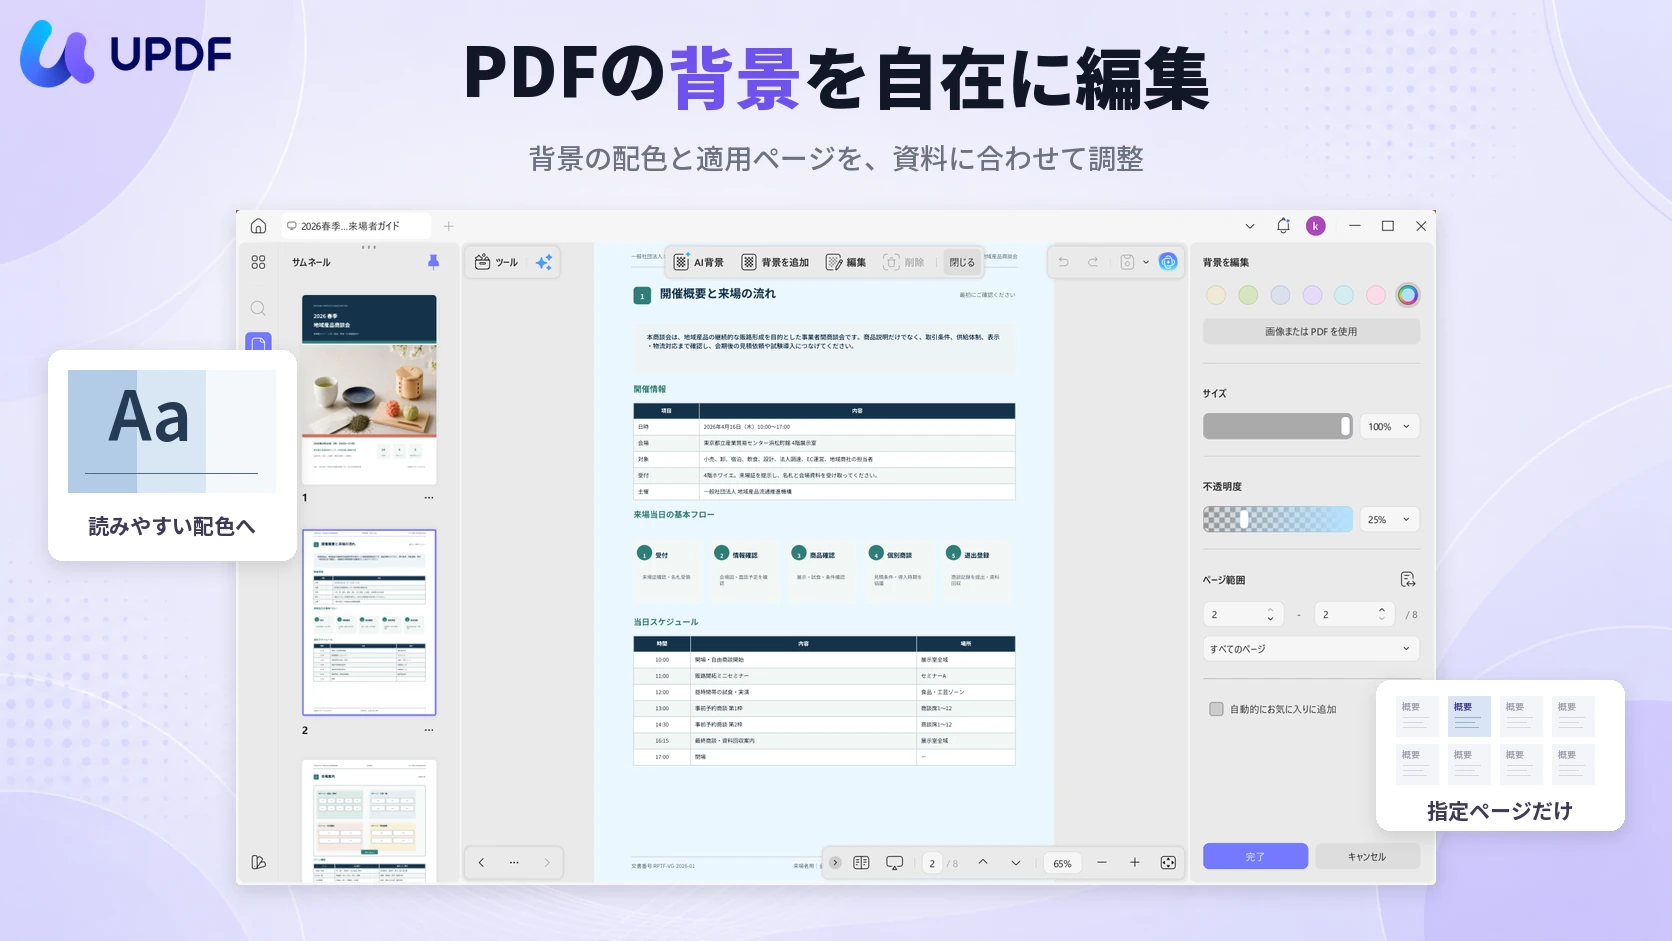This screenshot has height=941, width=1672.
Task: Select AI背景 in the background toolbar
Action: [x=698, y=262]
